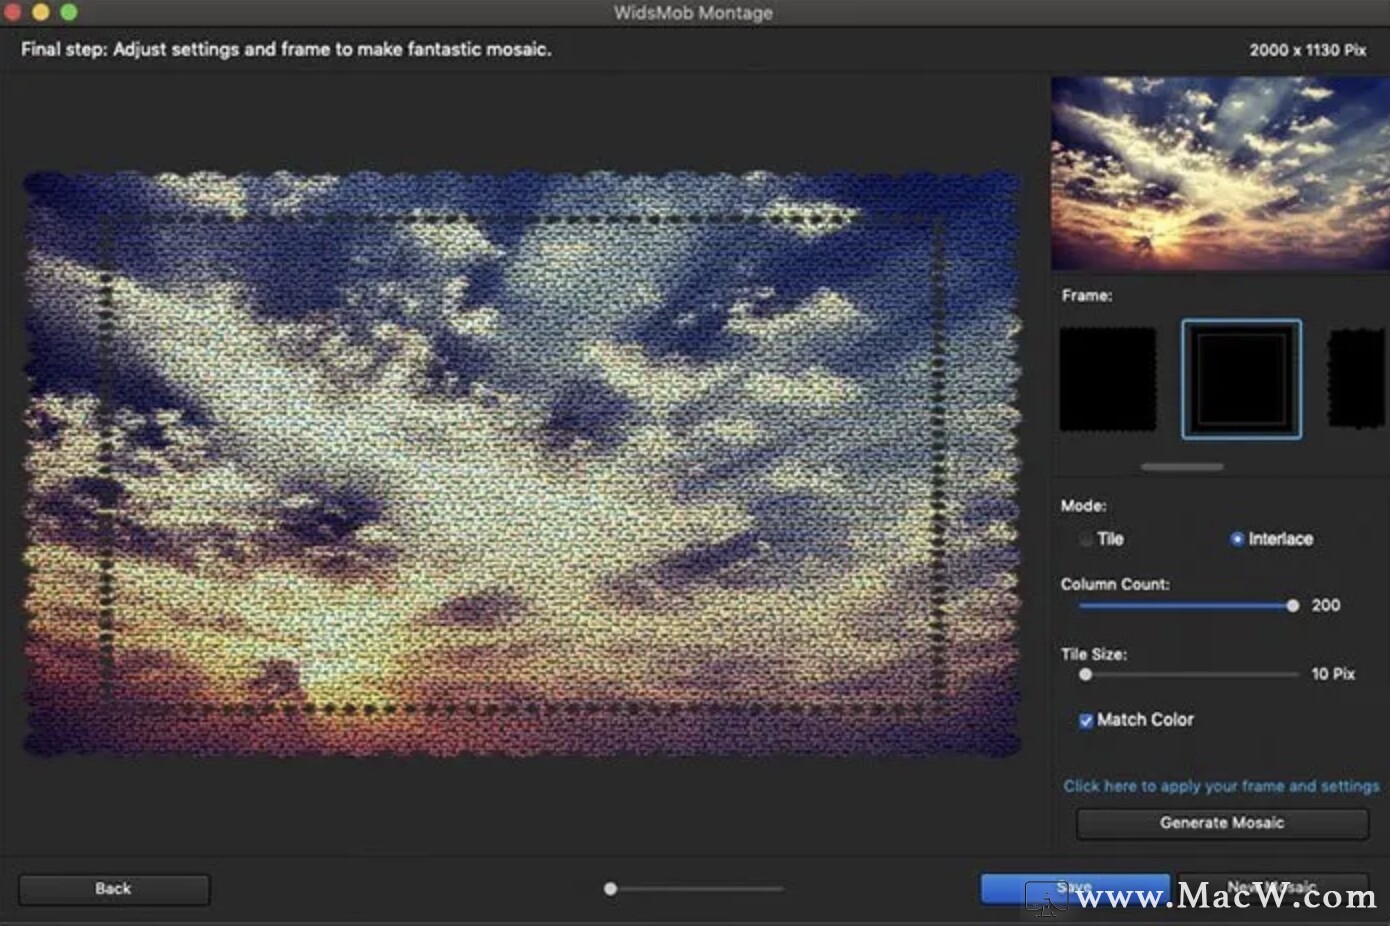Start over with the New Mosaic button
The width and height of the screenshot is (1390, 926).
[x=1272, y=888]
